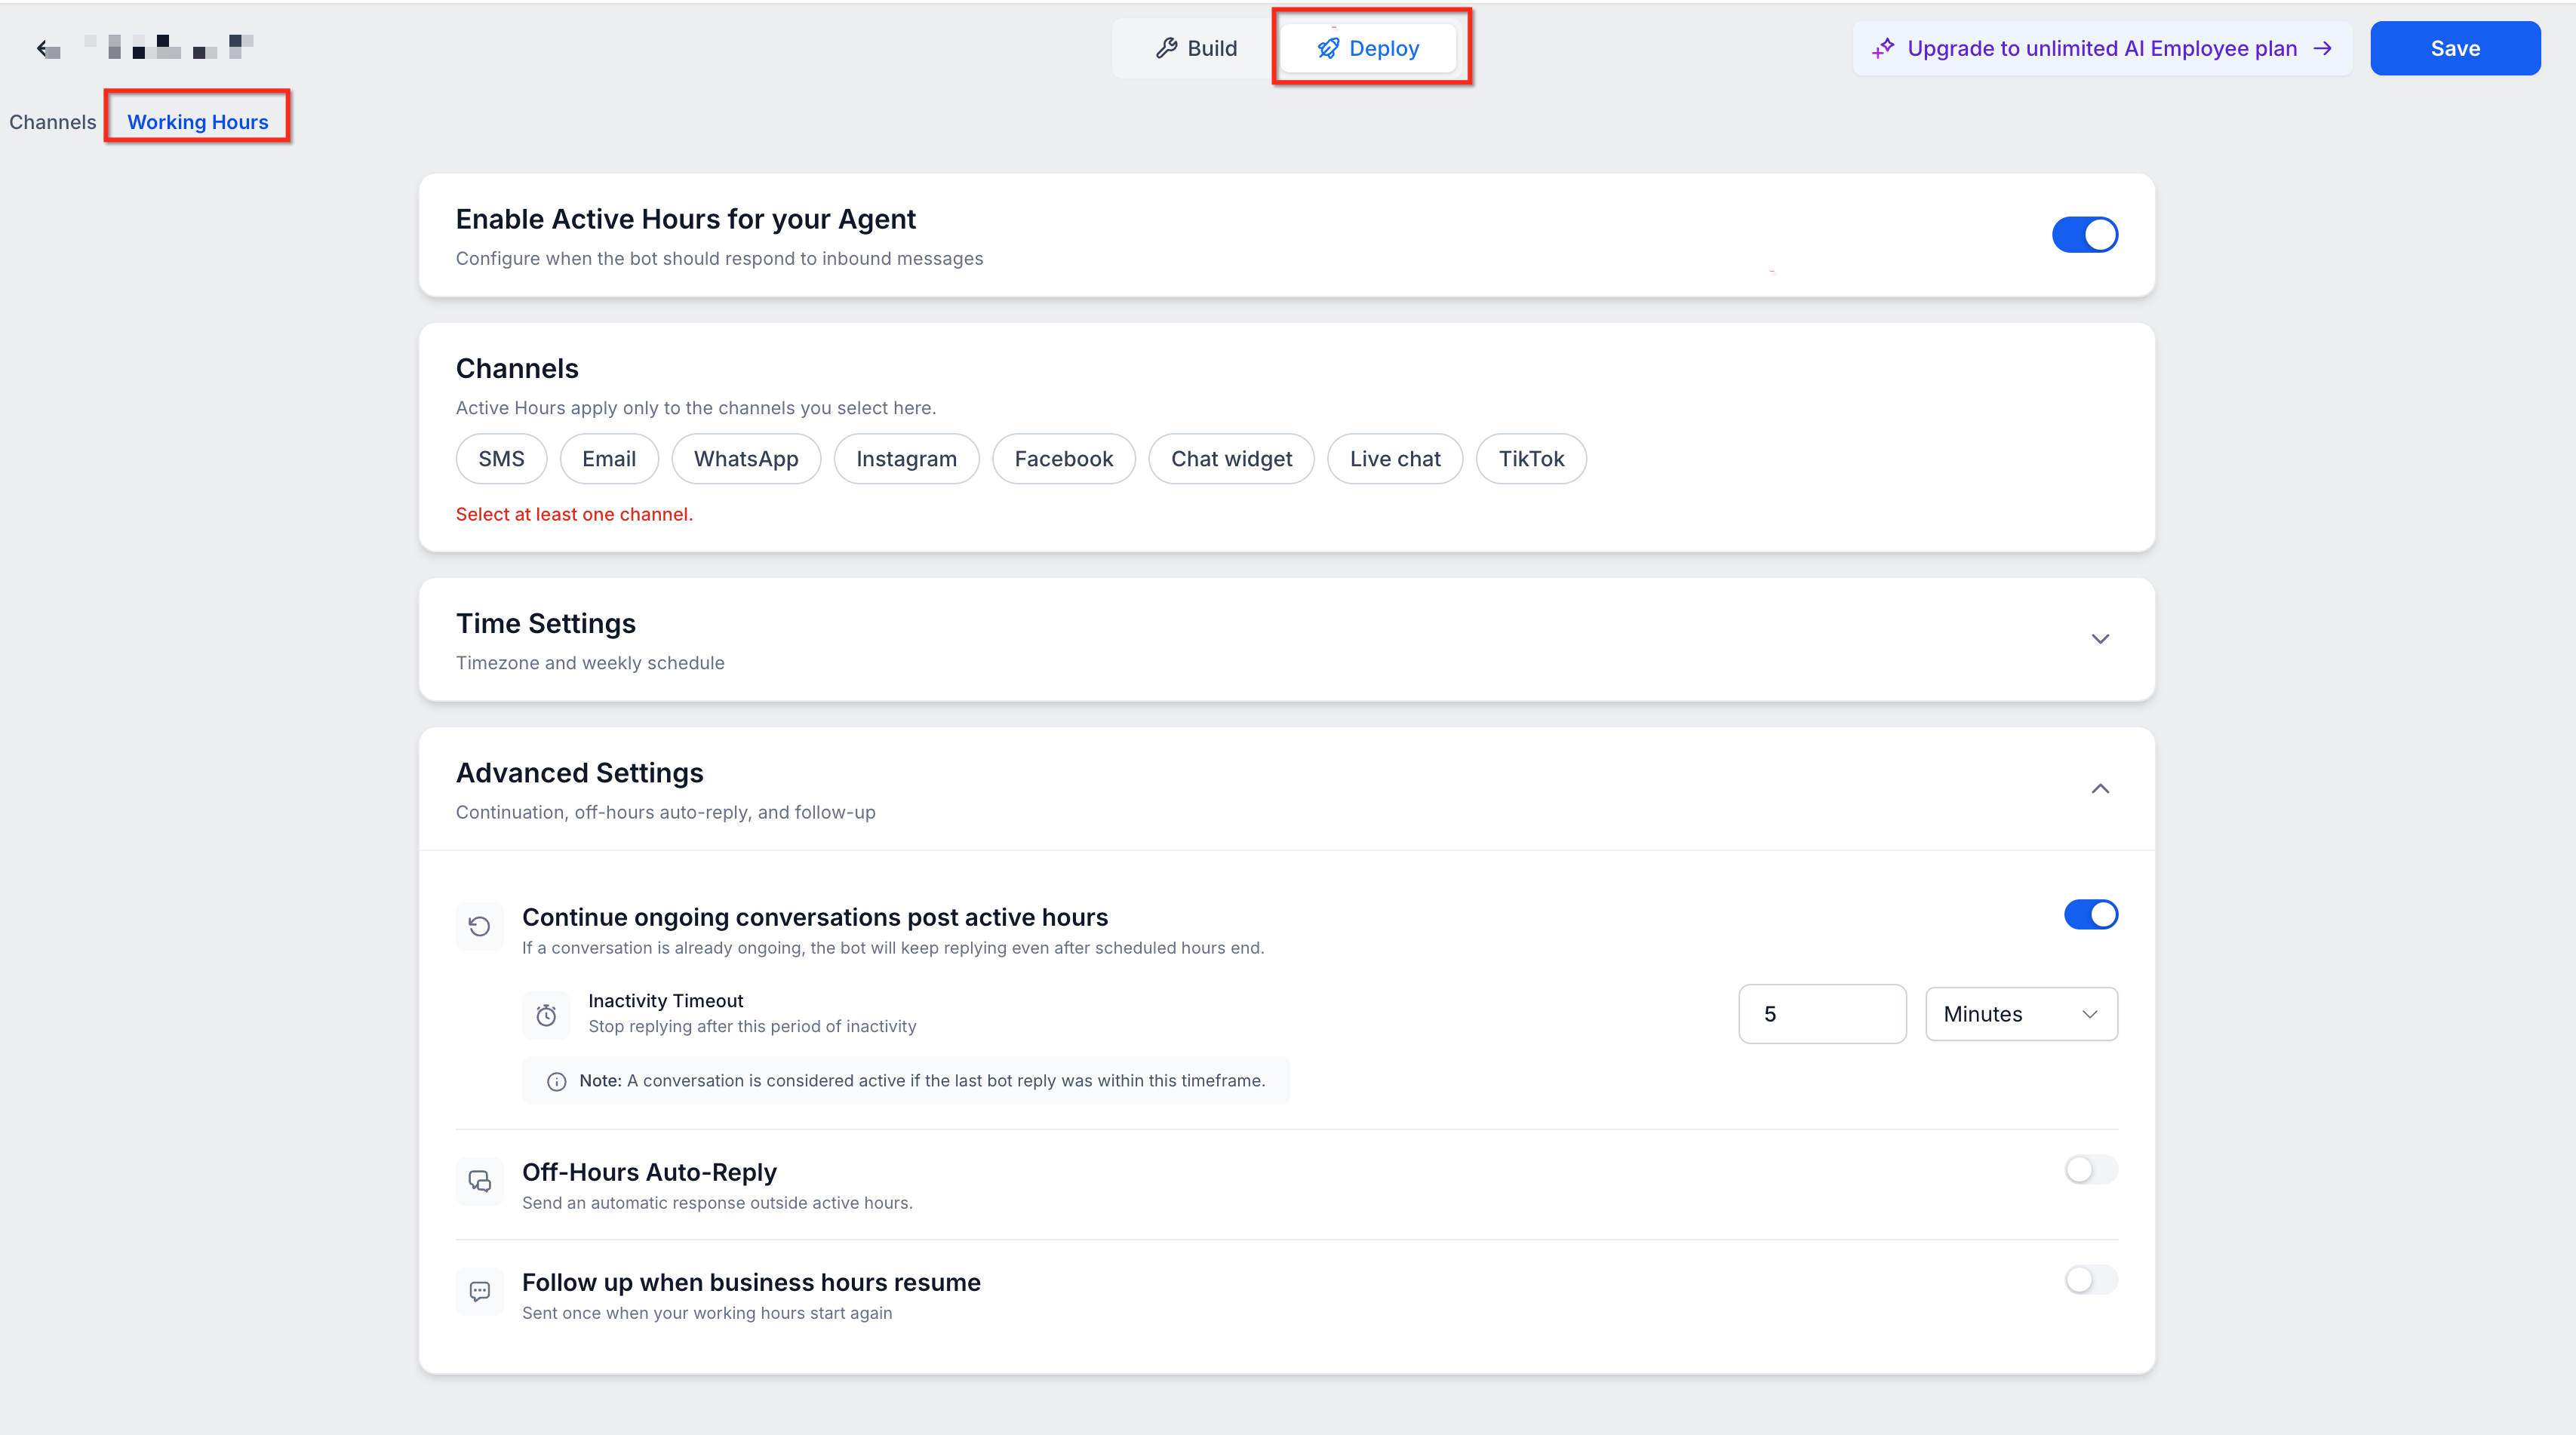Enable Follow up when business hours resume
Screen dimensions: 2576x1435
[x=2091, y=1279]
